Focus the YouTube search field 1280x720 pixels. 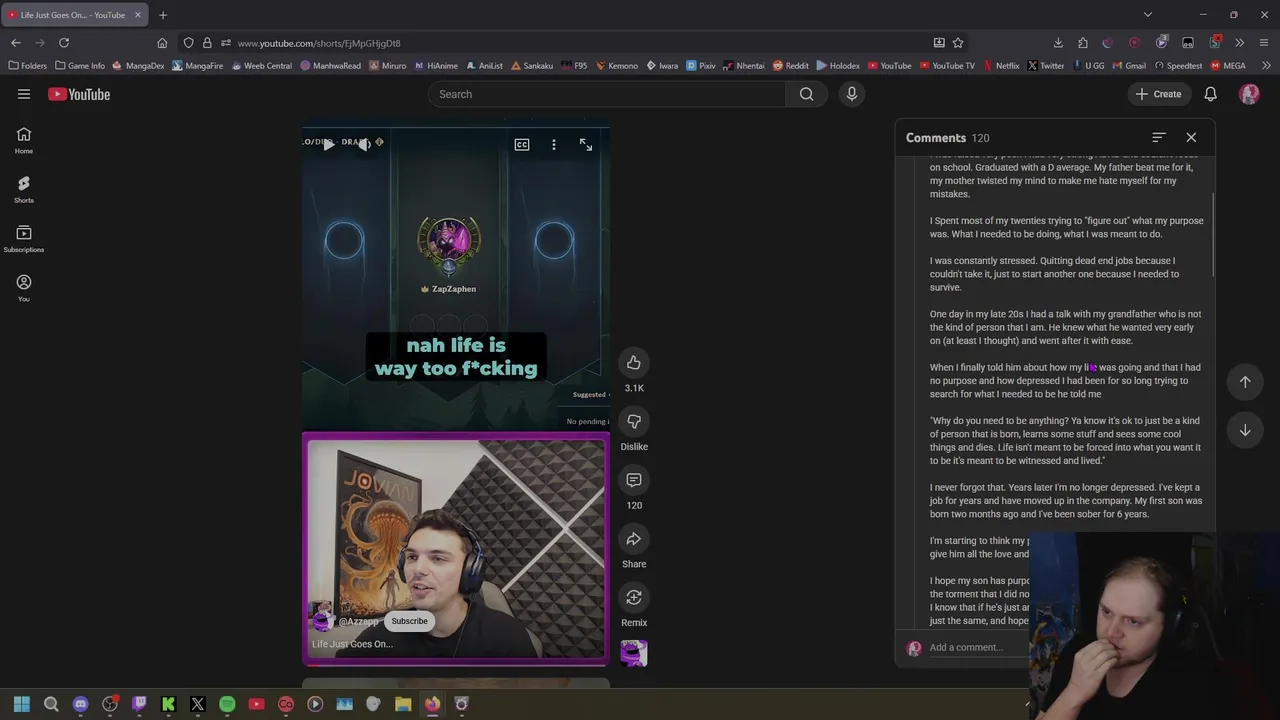point(607,94)
